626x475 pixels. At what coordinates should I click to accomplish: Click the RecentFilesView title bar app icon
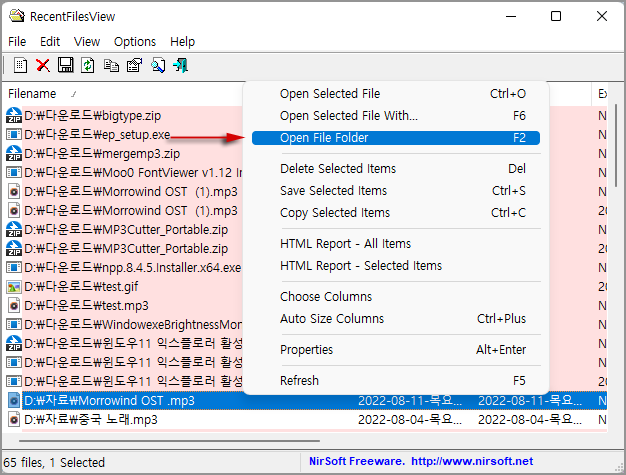pyautogui.click(x=17, y=16)
